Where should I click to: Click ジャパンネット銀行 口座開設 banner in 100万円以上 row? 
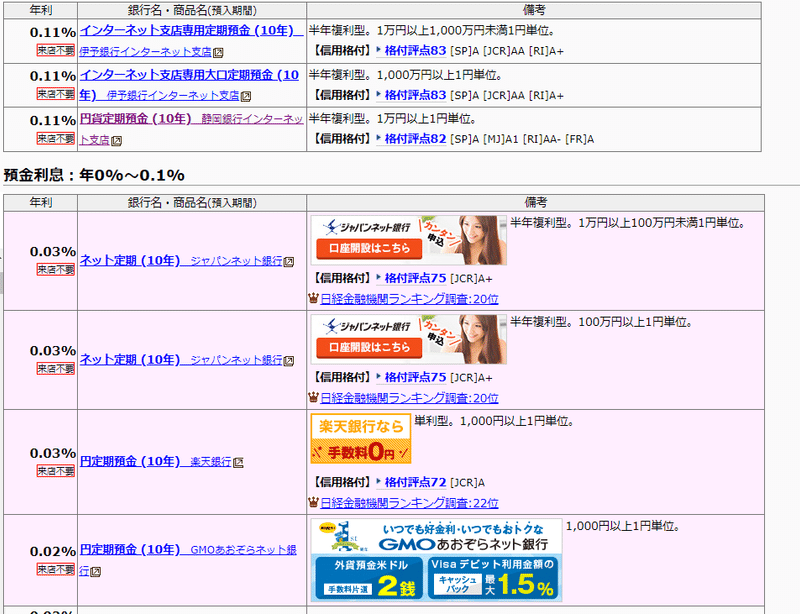coord(409,339)
